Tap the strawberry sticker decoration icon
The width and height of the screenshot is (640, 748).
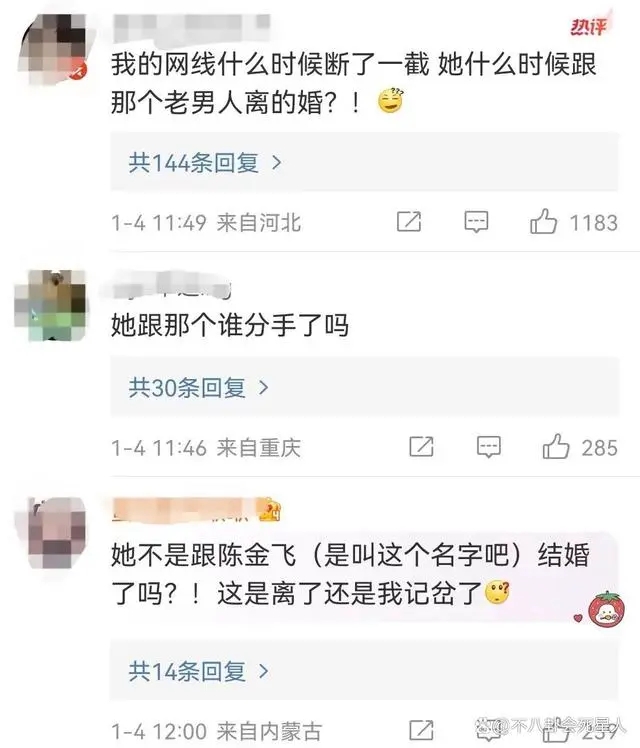606,610
